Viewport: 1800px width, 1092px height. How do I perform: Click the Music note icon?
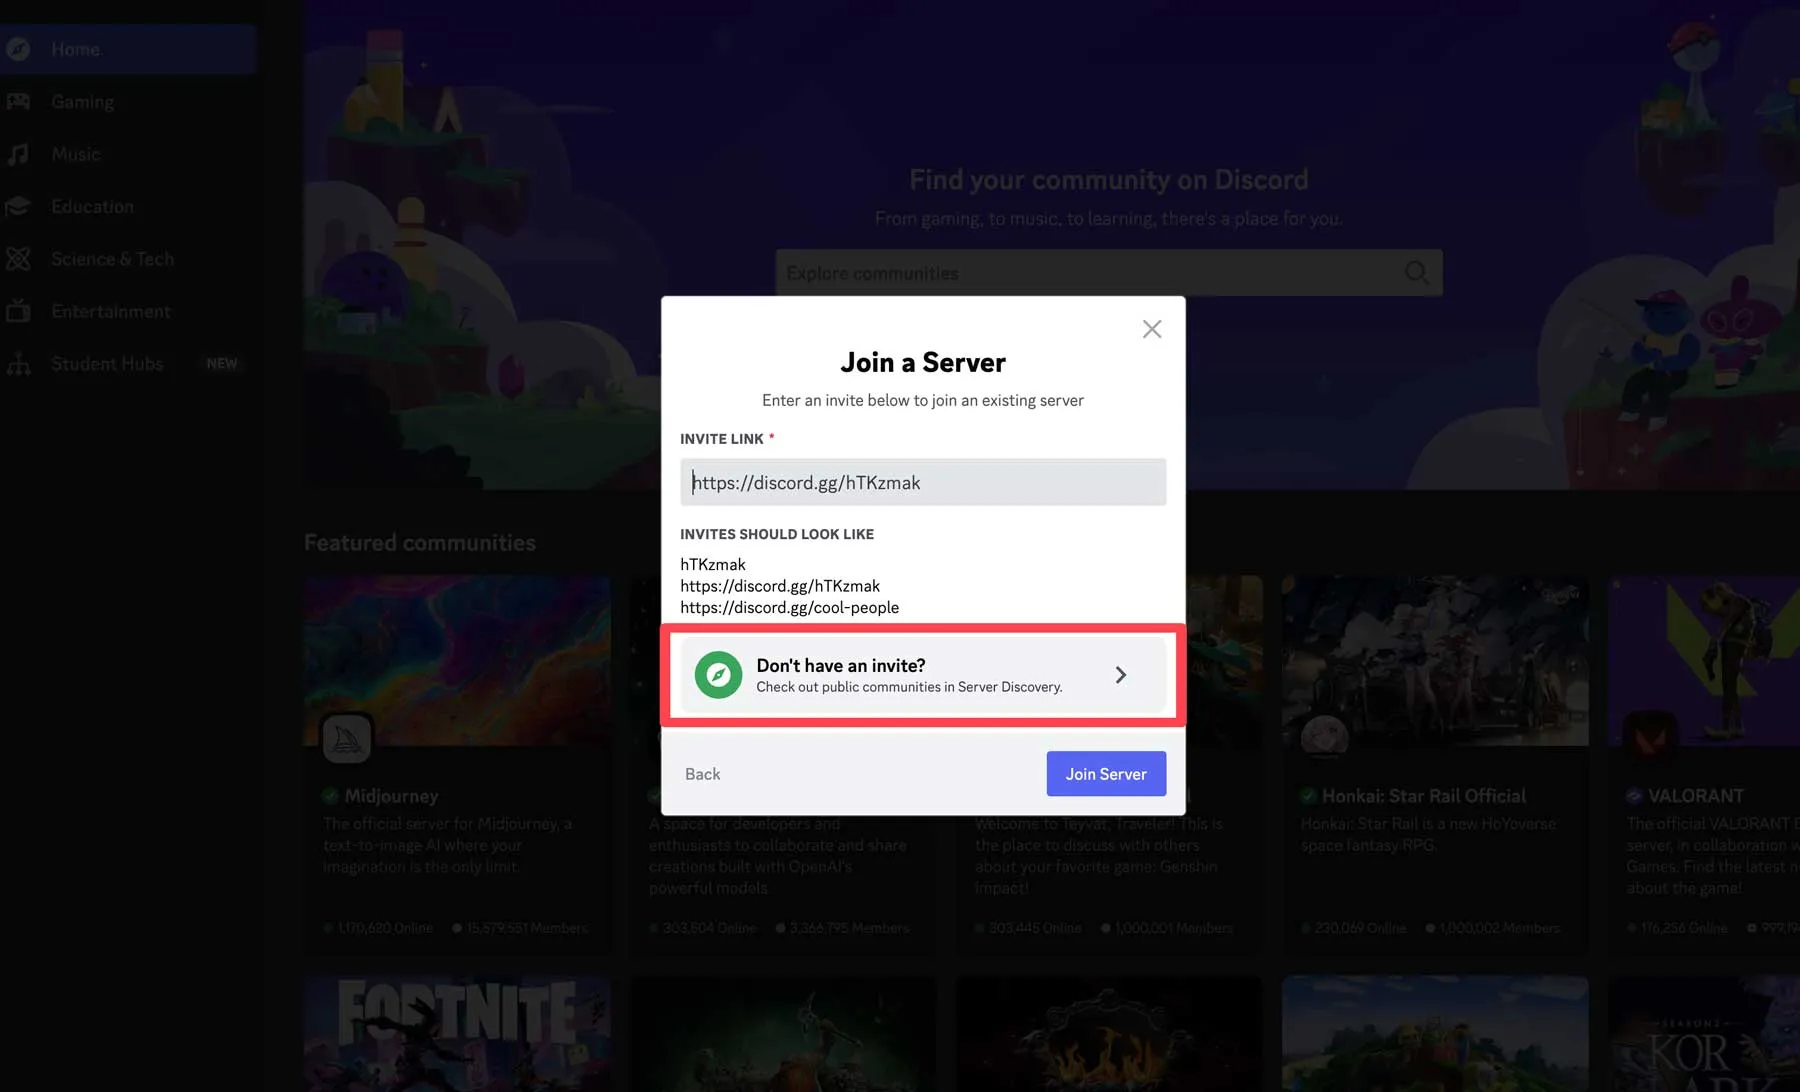tap(19, 154)
